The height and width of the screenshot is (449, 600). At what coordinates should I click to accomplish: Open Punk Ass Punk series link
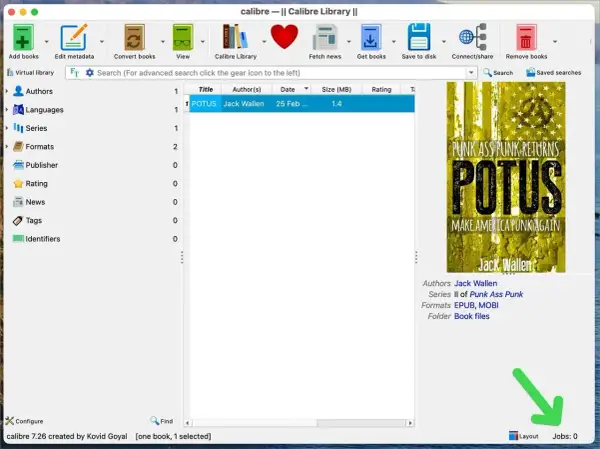click(496, 294)
